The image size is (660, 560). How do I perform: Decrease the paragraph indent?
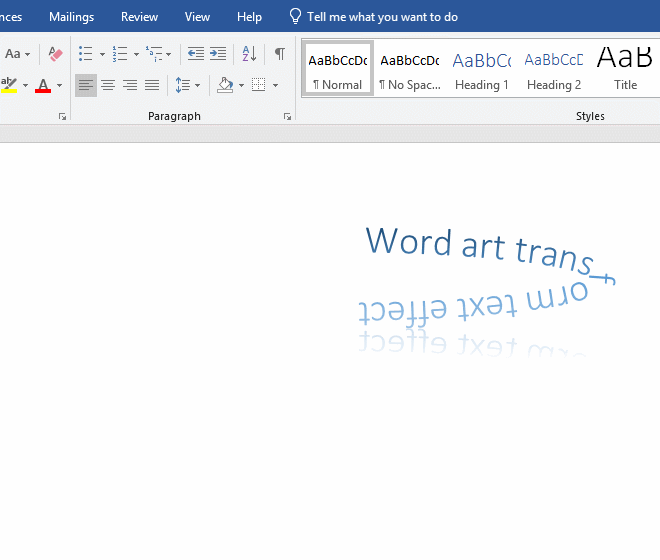pyautogui.click(x=196, y=54)
